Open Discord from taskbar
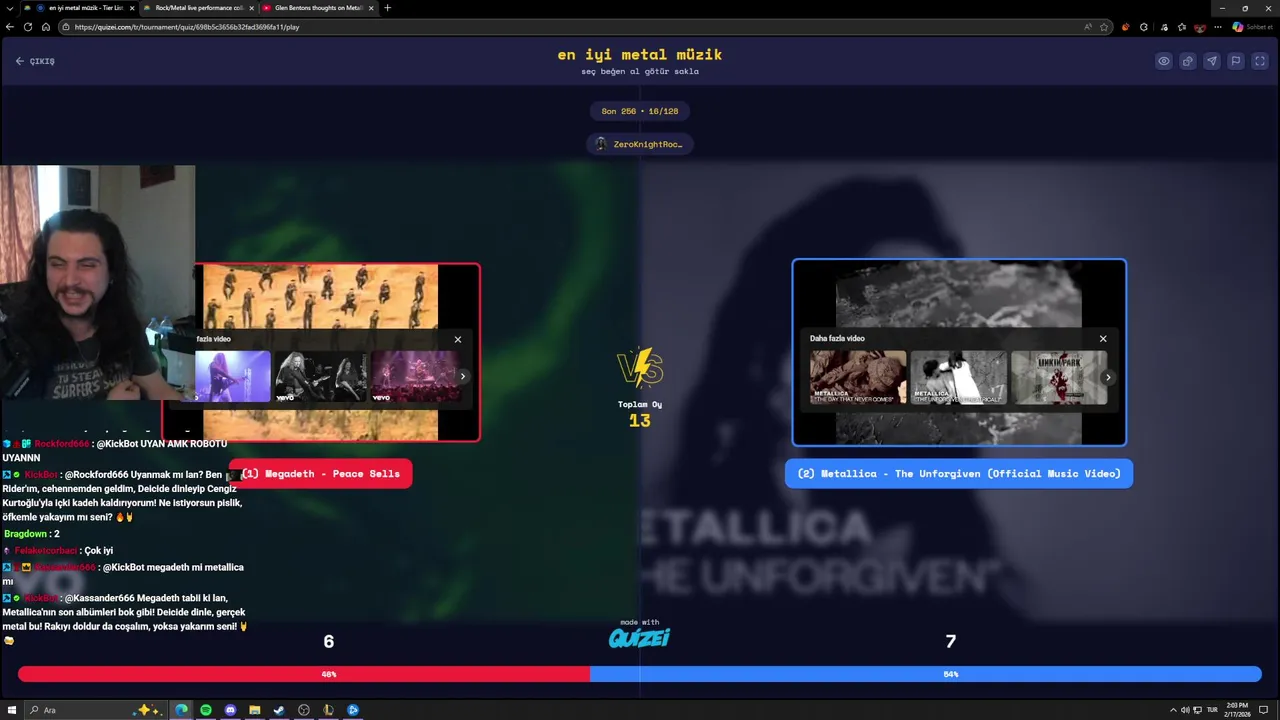The image size is (1280, 720). point(230,710)
